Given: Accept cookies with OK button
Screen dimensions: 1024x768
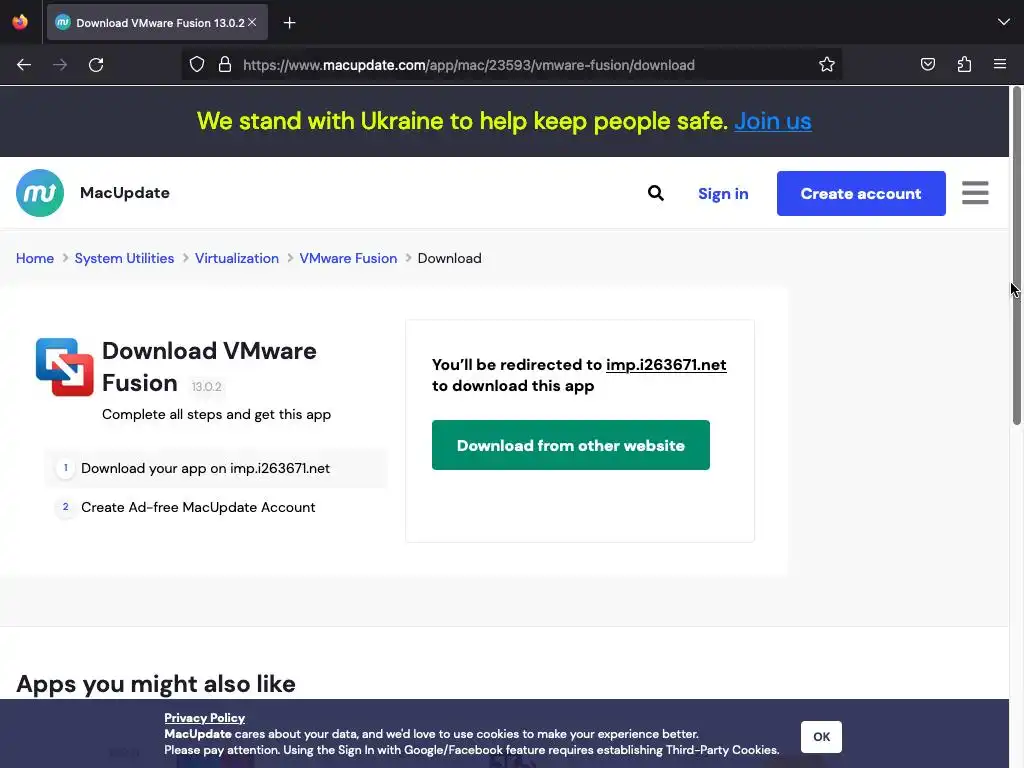Looking at the screenshot, I should [821, 737].
